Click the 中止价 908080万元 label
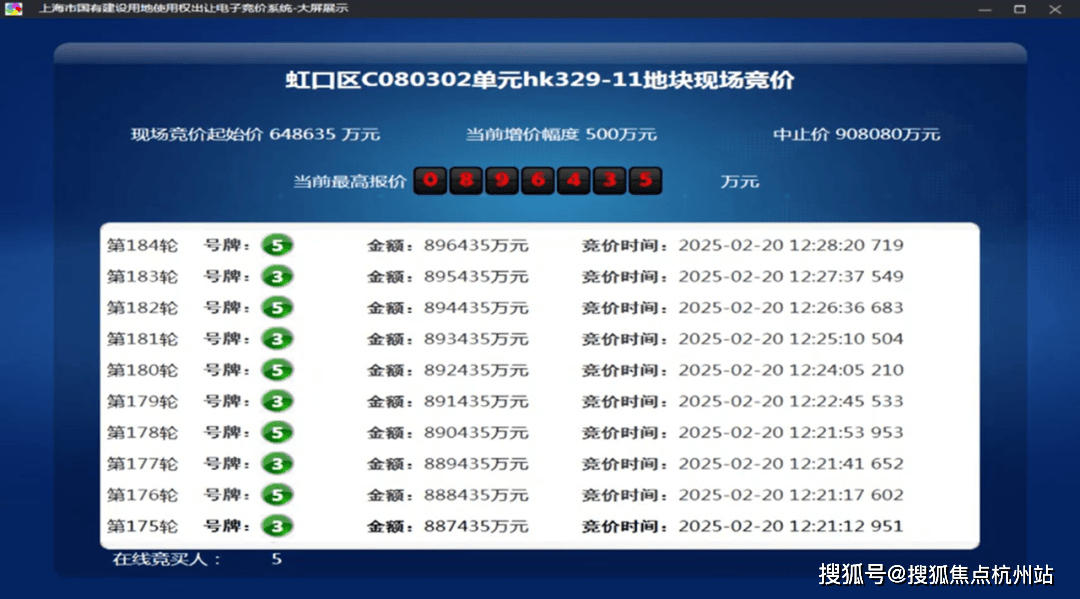1080x599 pixels. [856, 134]
